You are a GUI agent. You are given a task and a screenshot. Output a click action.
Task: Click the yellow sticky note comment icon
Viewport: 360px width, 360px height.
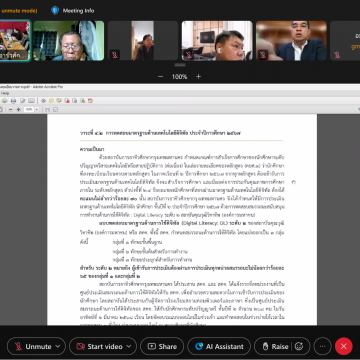click(51, 101)
